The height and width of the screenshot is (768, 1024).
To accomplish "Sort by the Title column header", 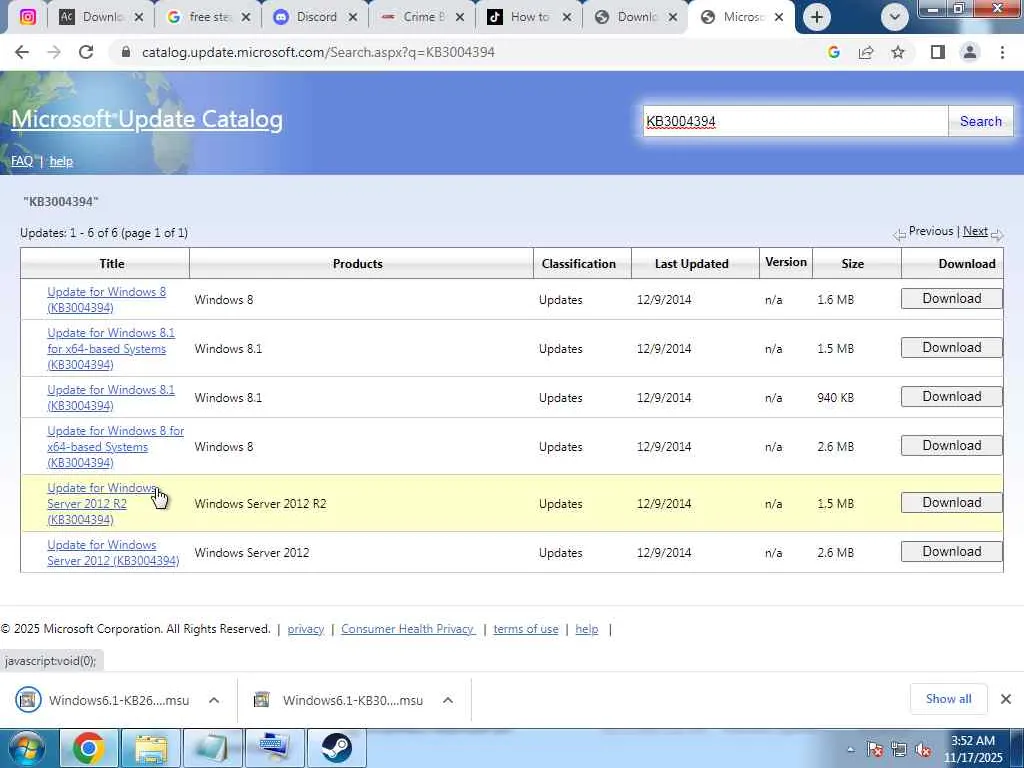I will [112, 264].
